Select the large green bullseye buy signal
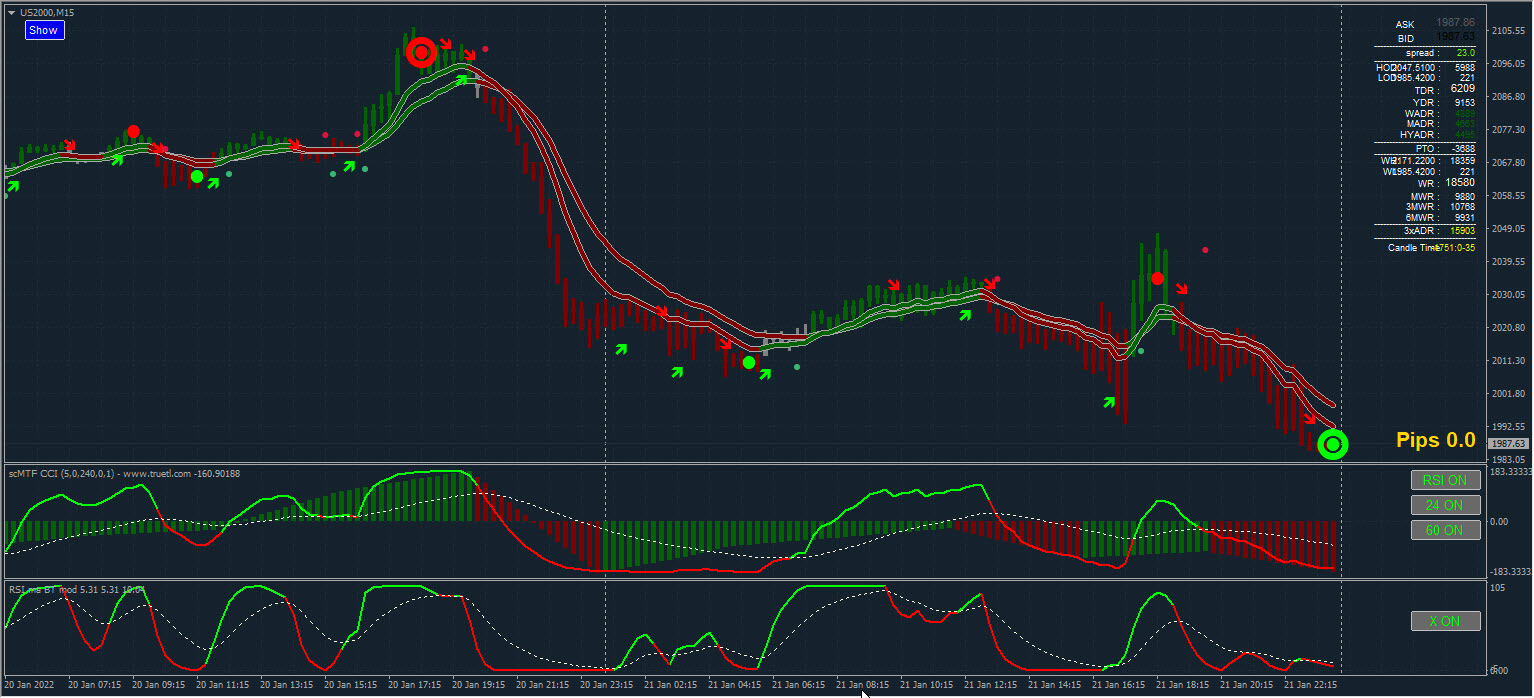The height and width of the screenshot is (698, 1534). 1333,444
